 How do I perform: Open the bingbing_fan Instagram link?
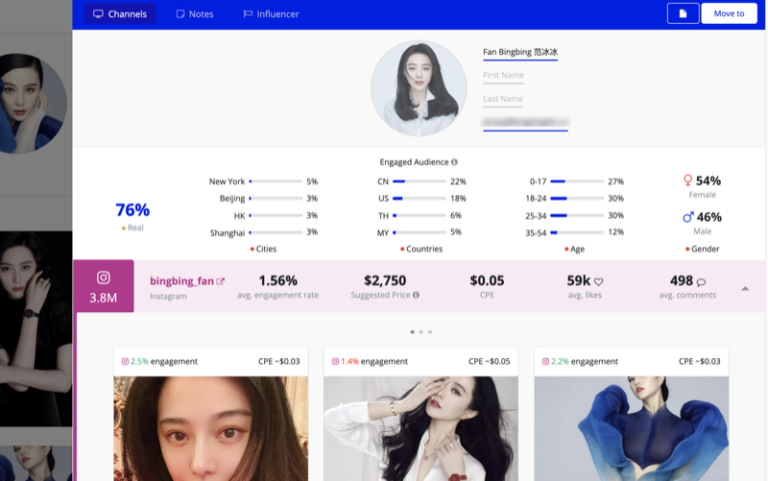pyautogui.click(x=182, y=281)
